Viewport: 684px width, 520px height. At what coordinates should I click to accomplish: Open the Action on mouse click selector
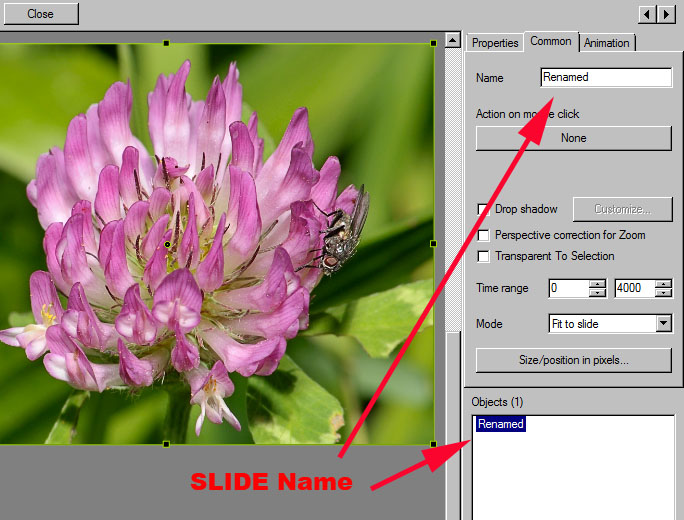click(573, 138)
